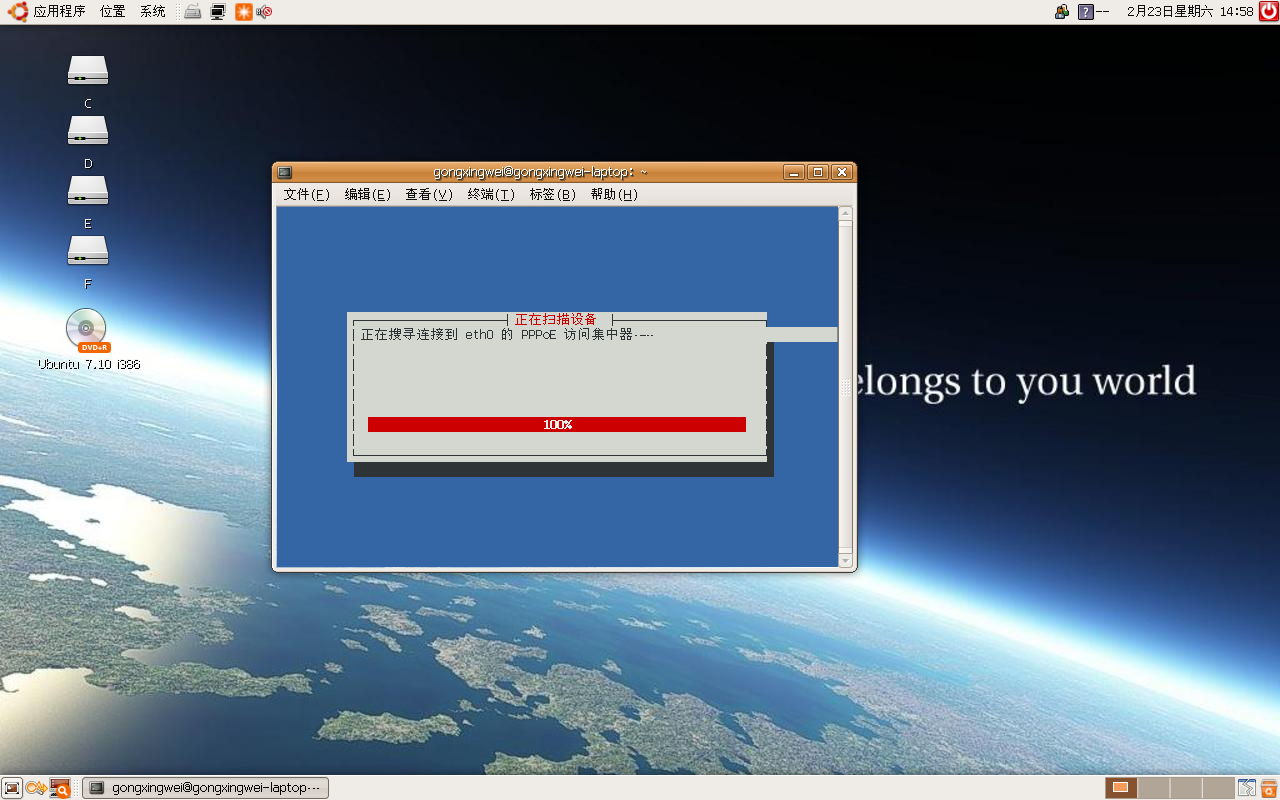Click the terminal vertical scrollbar track
This screenshot has width=1280, height=800.
pyautogui.click(x=846, y=387)
